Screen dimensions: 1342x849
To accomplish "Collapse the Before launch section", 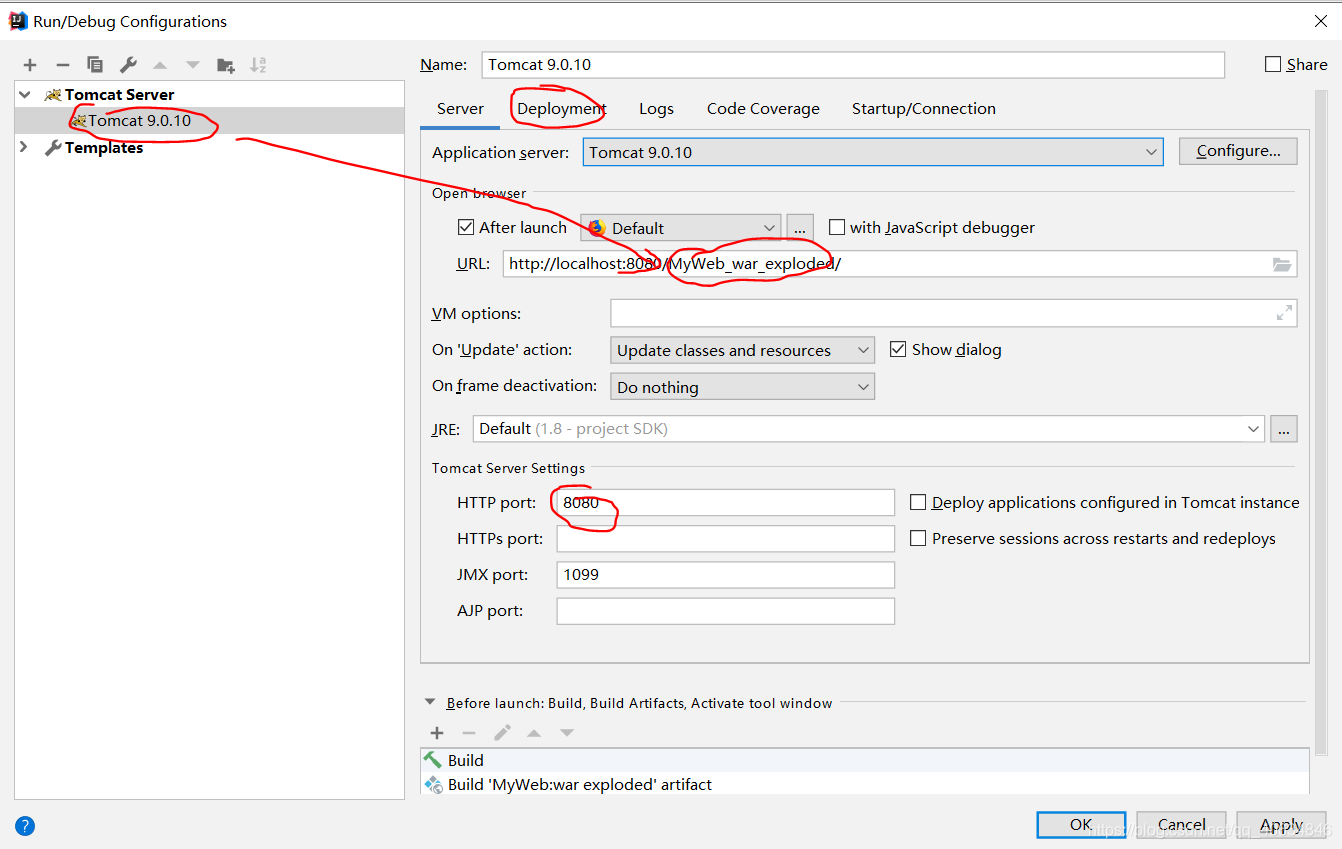I will click(x=430, y=702).
